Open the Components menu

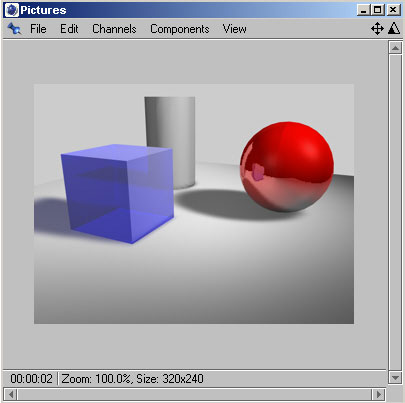point(180,29)
